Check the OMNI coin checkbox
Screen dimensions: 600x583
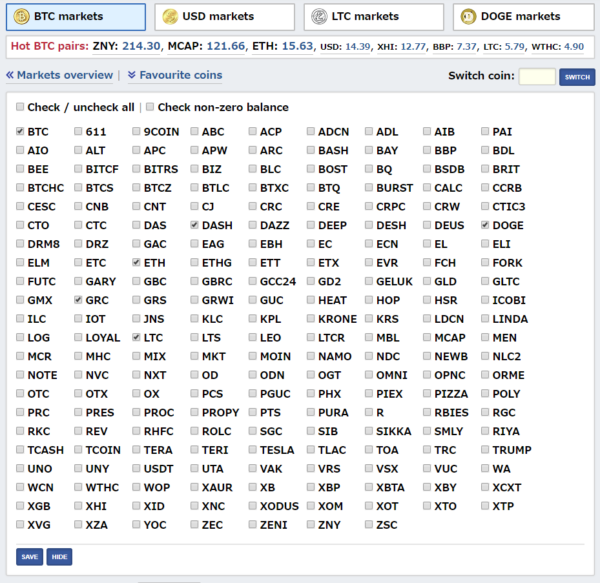pos(369,374)
